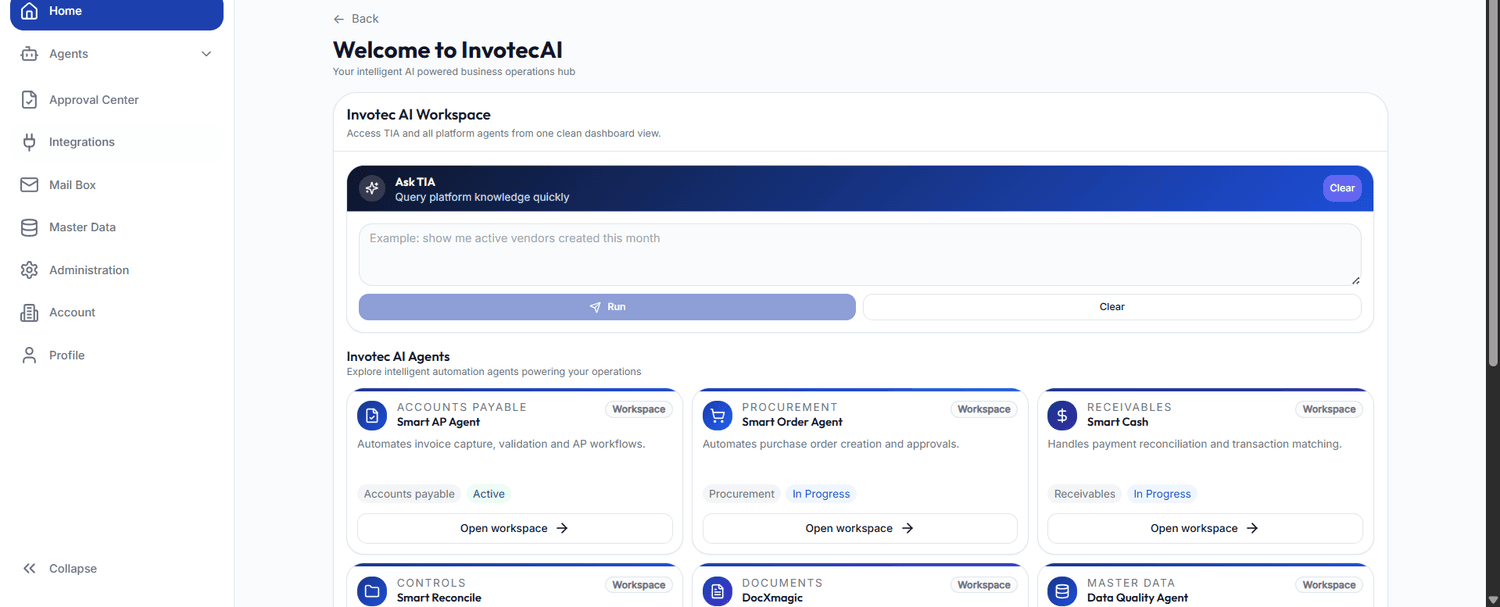Click into the Ask TIA query text area
The height and width of the screenshot is (607, 1500).
[860, 254]
